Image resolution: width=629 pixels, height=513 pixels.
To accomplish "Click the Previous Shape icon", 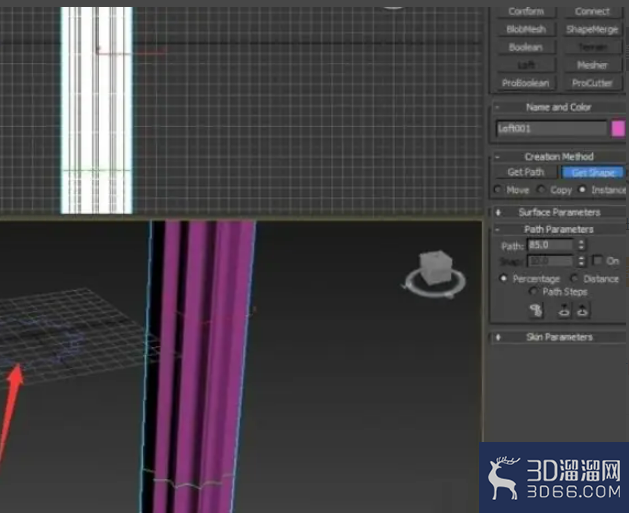I will point(564,310).
